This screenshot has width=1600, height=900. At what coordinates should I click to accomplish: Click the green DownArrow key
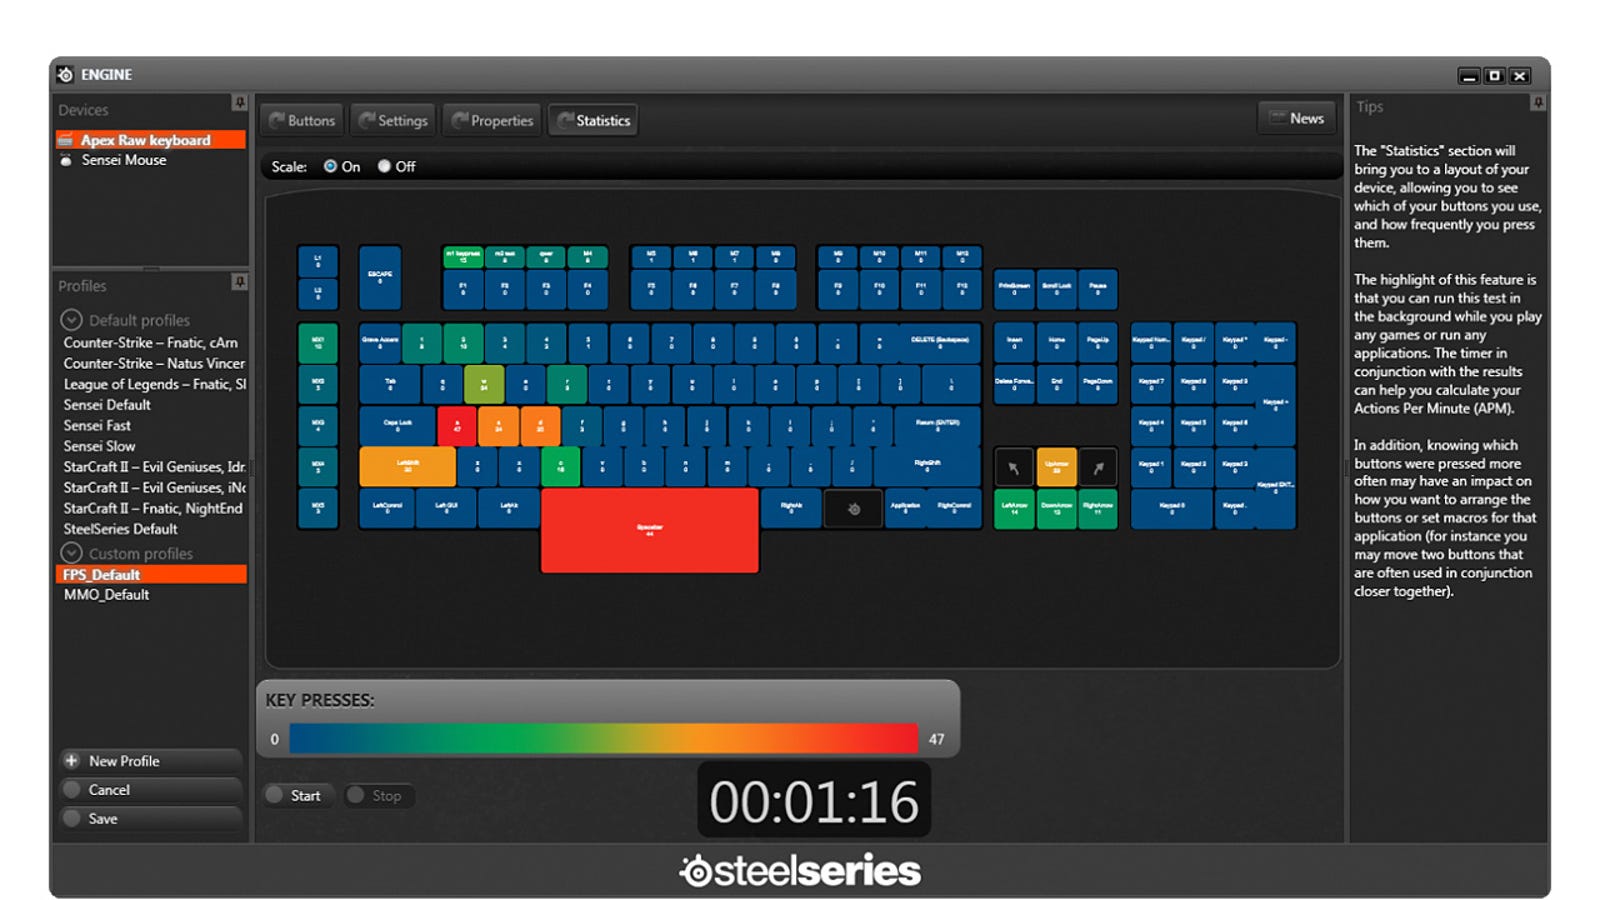pyautogui.click(x=1056, y=509)
